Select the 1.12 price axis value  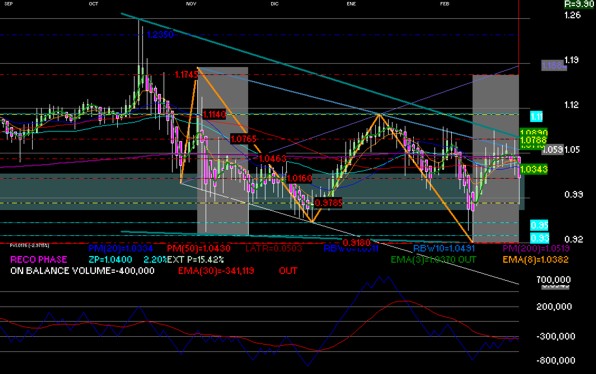click(572, 105)
